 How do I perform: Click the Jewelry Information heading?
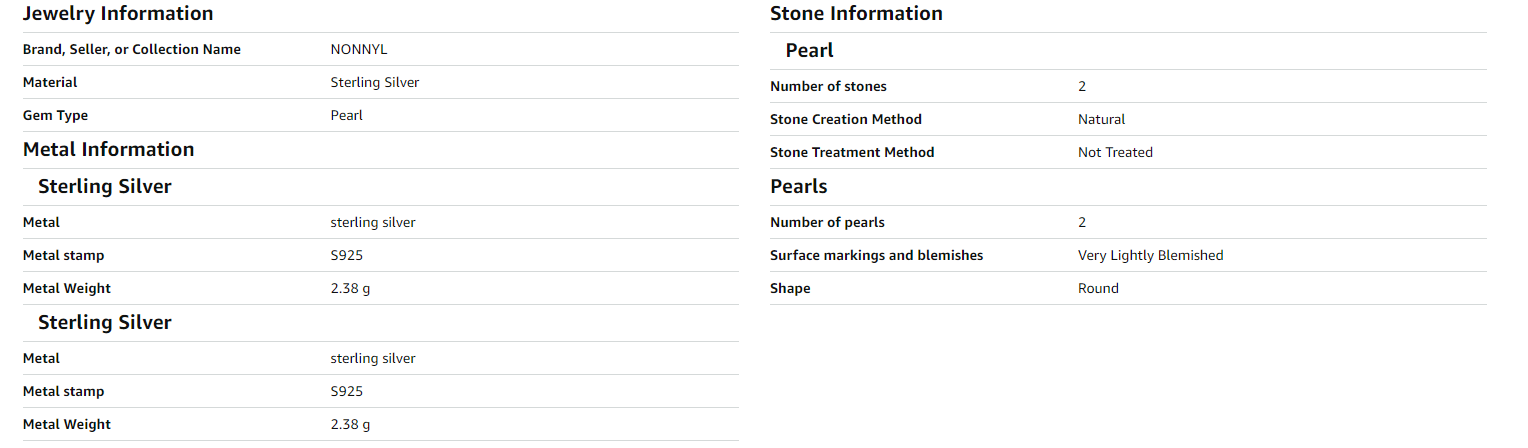pyautogui.click(x=118, y=14)
